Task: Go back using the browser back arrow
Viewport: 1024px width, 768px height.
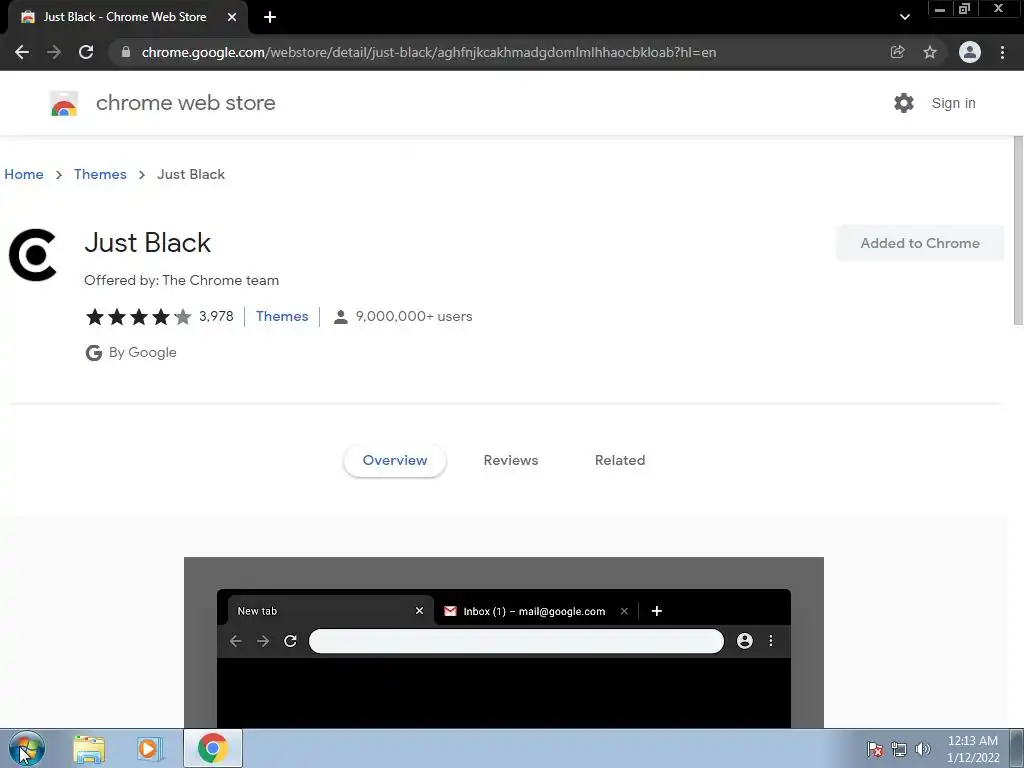Action: pyautogui.click(x=22, y=52)
